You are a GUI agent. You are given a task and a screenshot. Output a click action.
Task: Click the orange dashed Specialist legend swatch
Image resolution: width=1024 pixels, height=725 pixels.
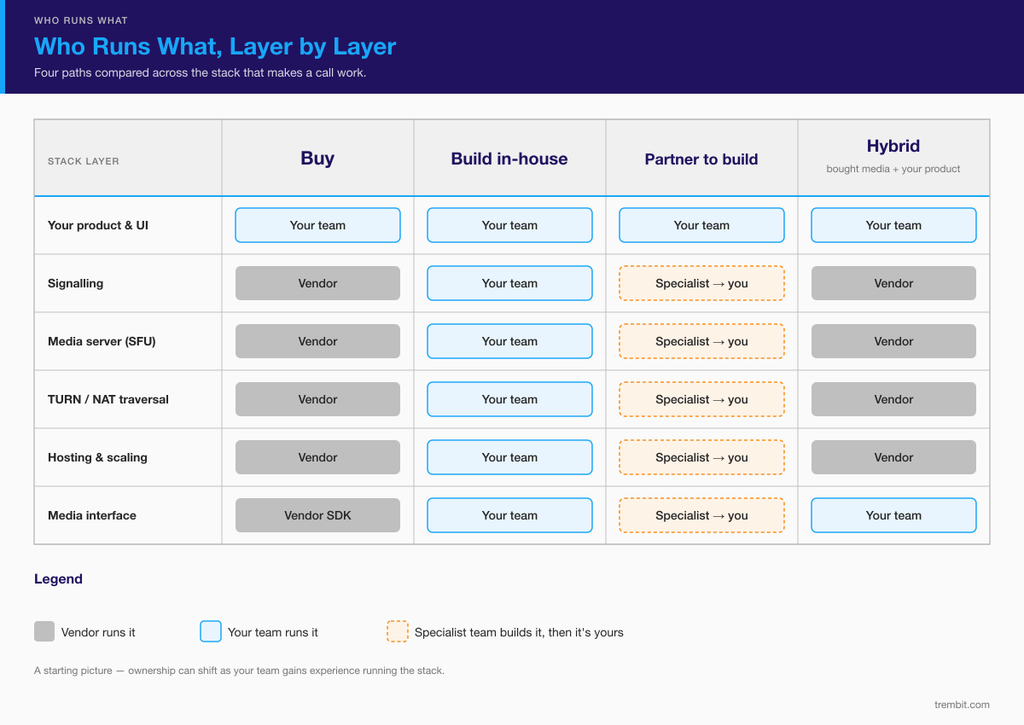point(397,632)
